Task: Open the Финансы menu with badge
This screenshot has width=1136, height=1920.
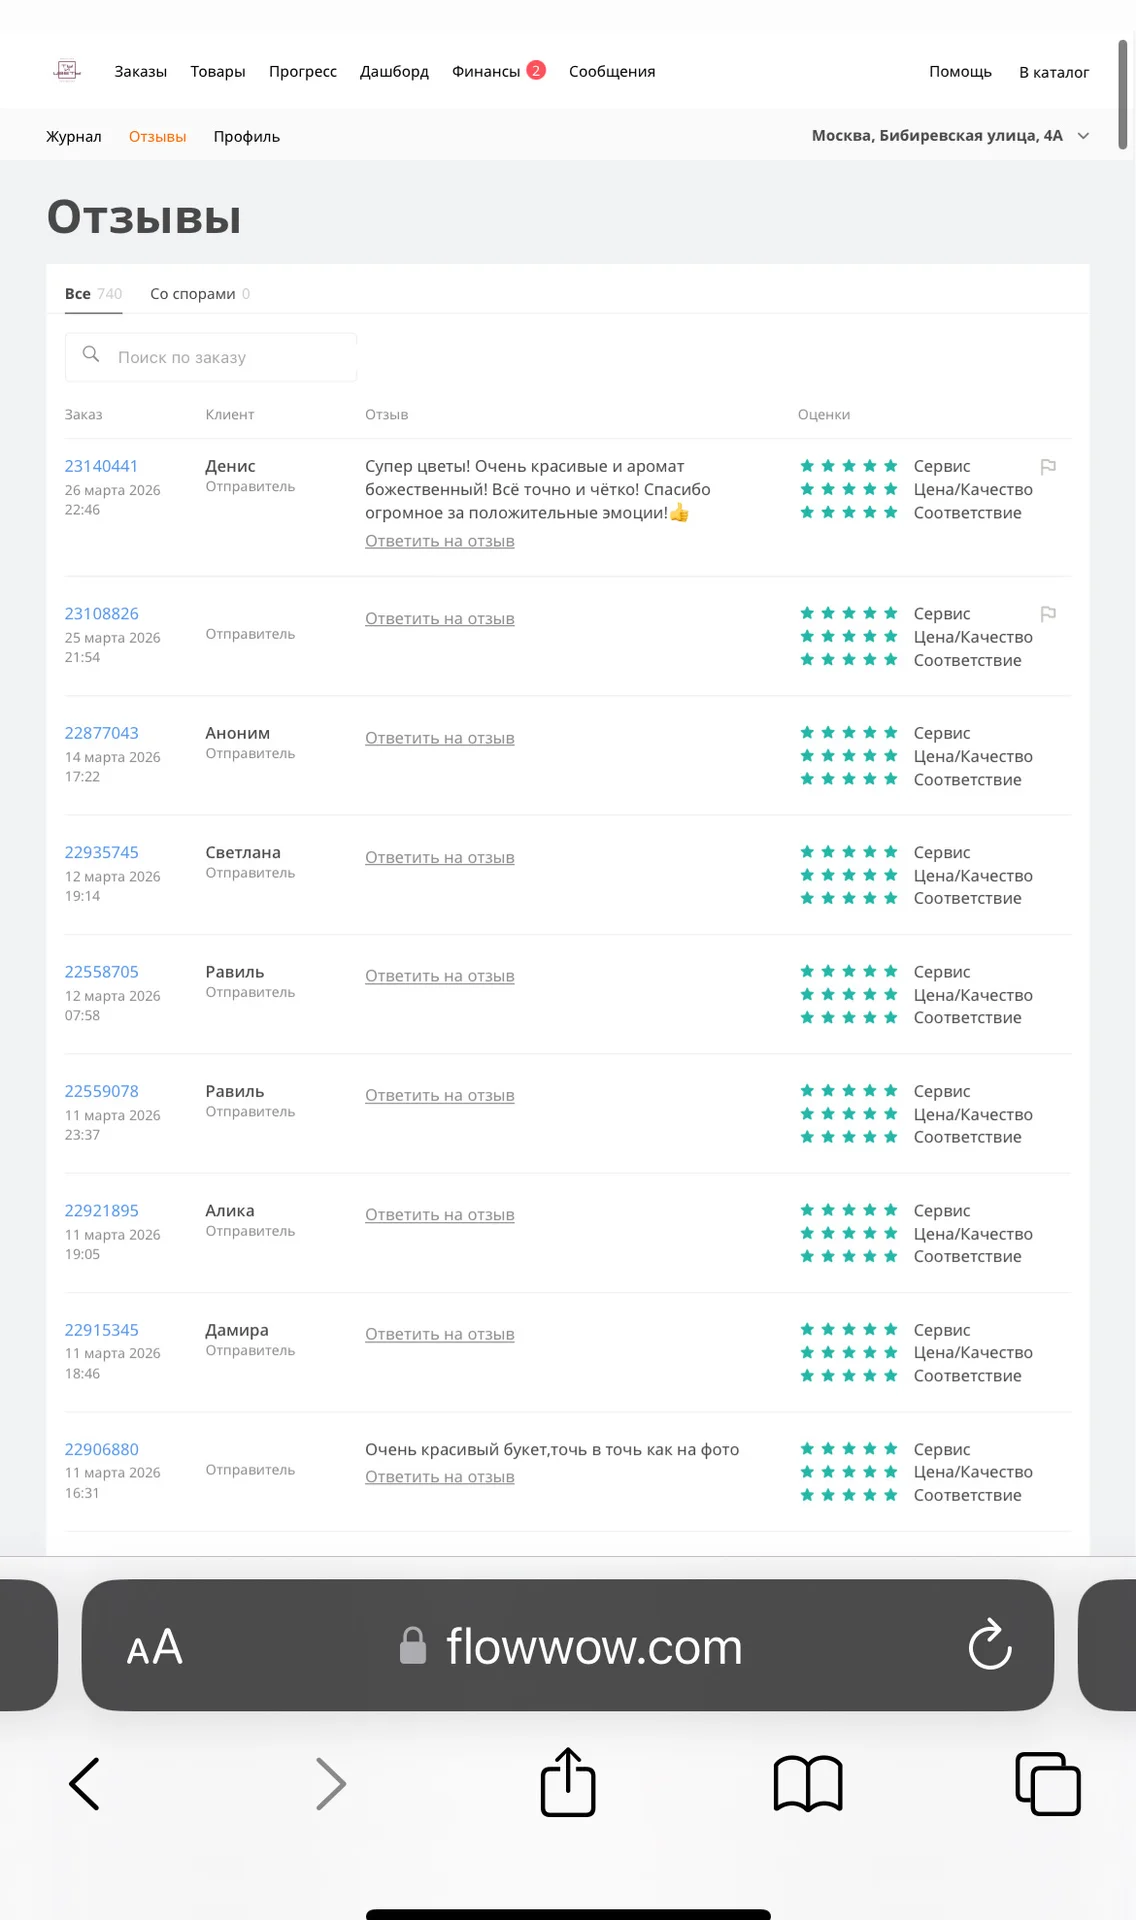Action: tap(498, 71)
